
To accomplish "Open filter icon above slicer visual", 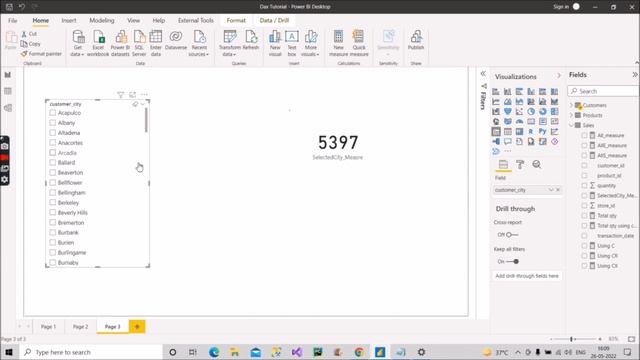I will click(120, 95).
